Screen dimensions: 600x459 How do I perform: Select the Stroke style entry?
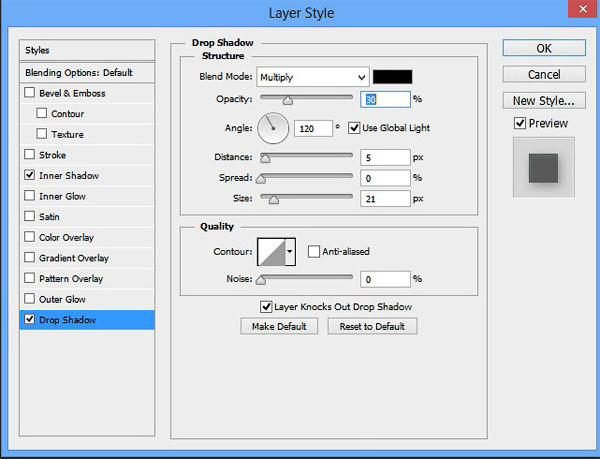tap(52, 155)
